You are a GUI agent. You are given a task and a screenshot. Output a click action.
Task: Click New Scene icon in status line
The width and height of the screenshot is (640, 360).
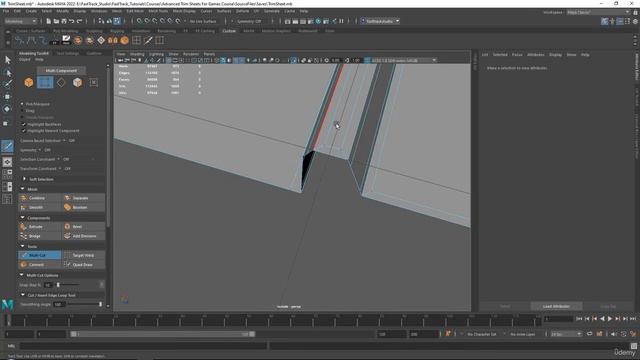(x=49, y=21)
